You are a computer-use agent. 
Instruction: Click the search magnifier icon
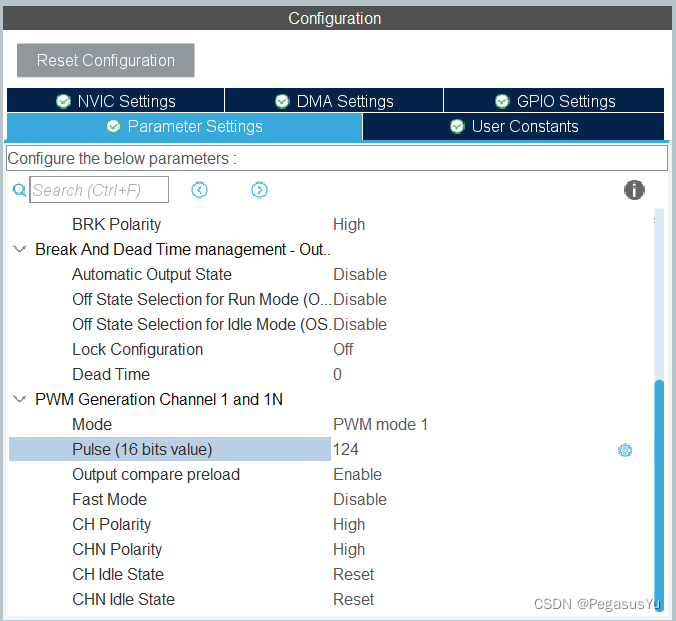[x=19, y=190]
